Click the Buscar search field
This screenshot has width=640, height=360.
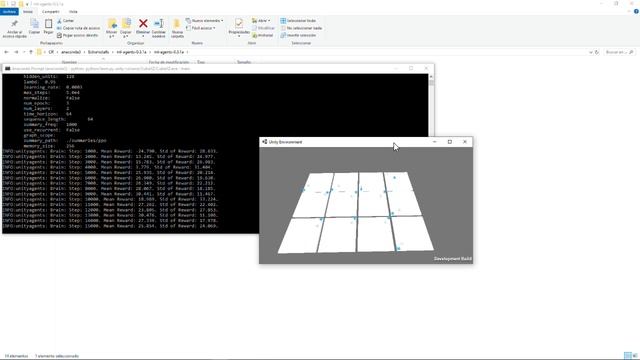coord(619,52)
